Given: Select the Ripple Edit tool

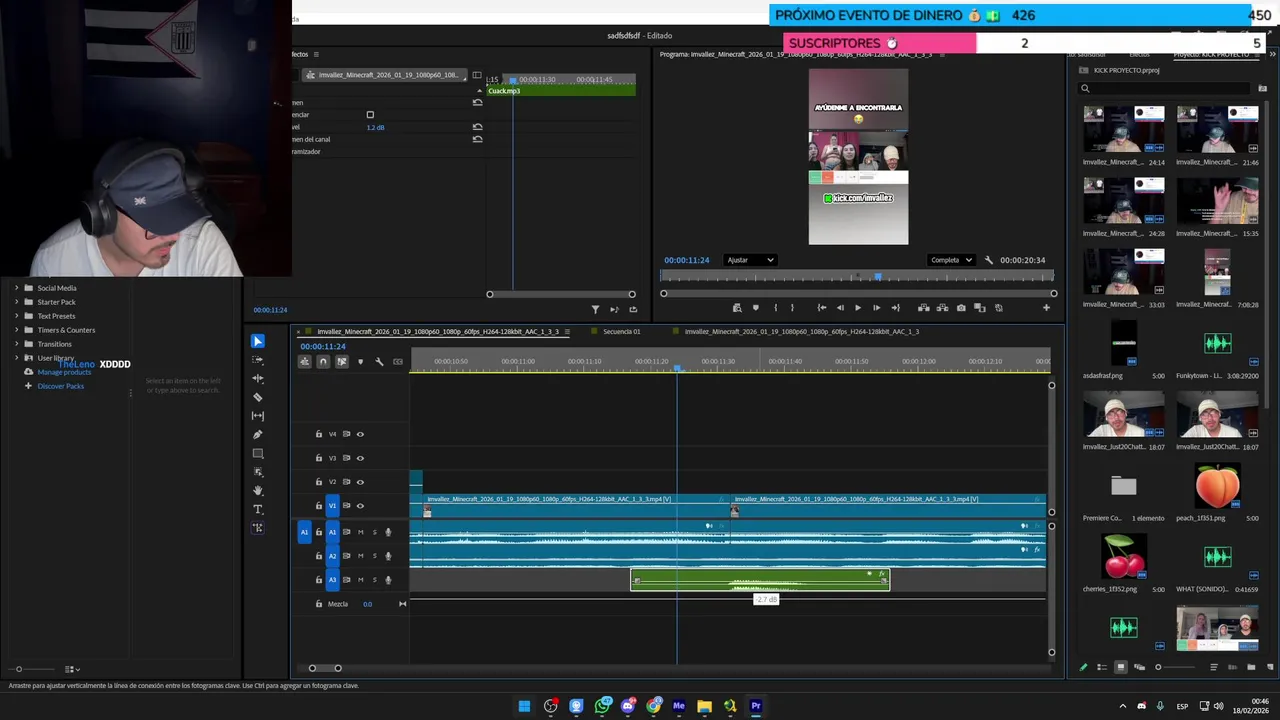Looking at the screenshot, I should click(x=258, y=378).
